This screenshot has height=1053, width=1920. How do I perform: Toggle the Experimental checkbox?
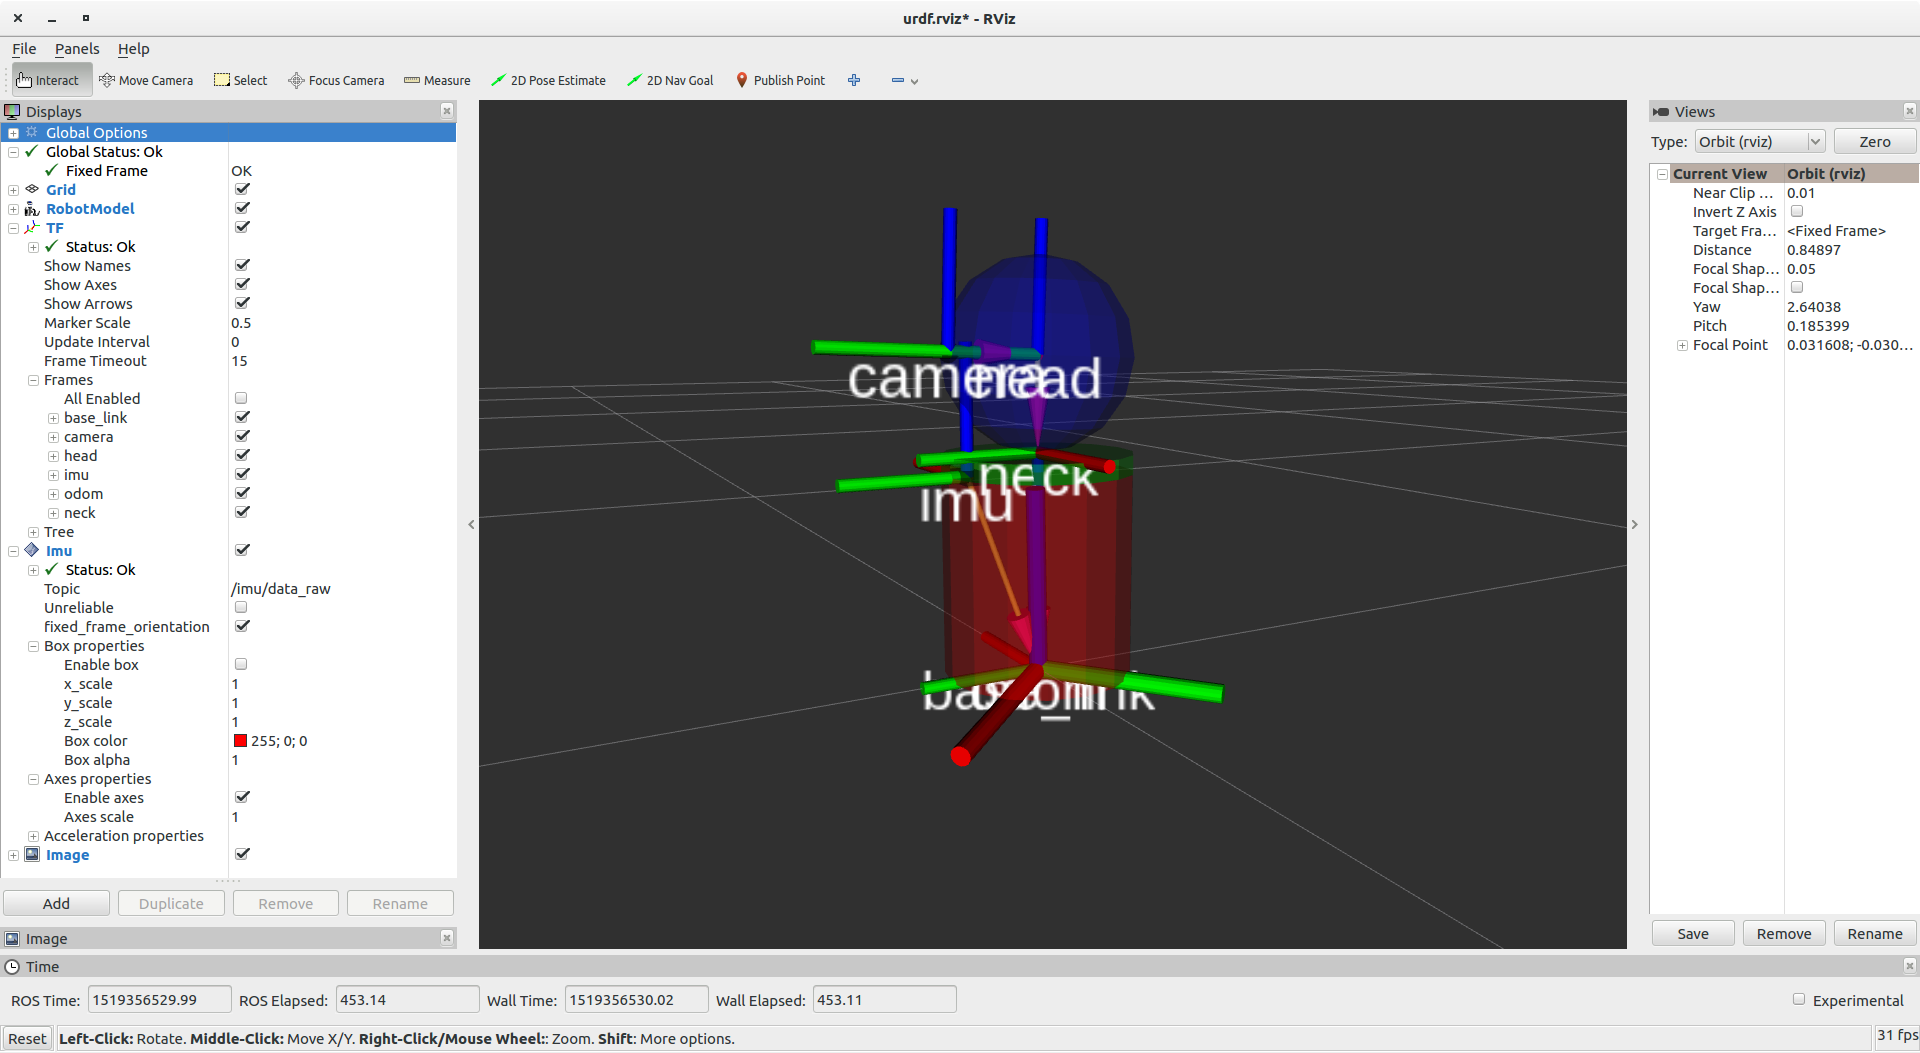[1799, 999]
